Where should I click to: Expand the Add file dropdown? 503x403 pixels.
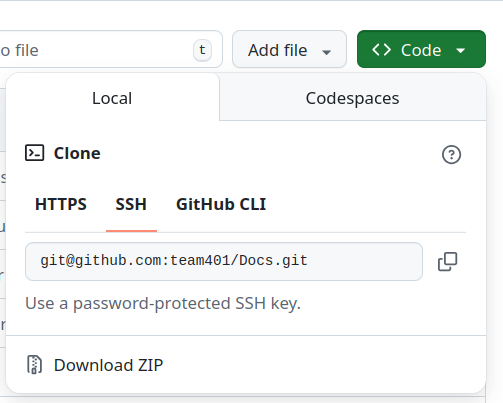pos(289,49)
